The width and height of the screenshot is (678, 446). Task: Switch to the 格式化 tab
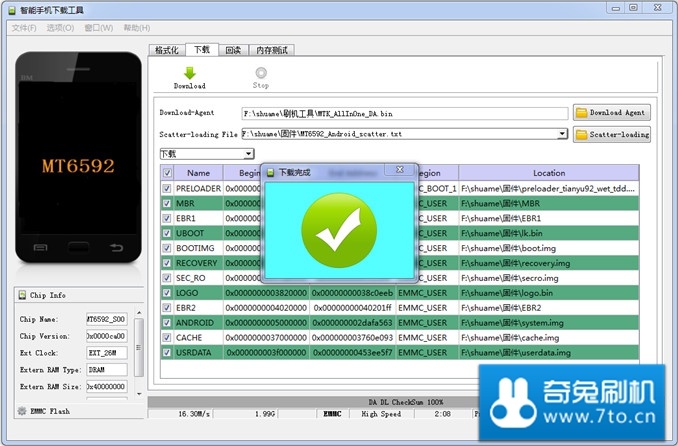tap(166, 50)
